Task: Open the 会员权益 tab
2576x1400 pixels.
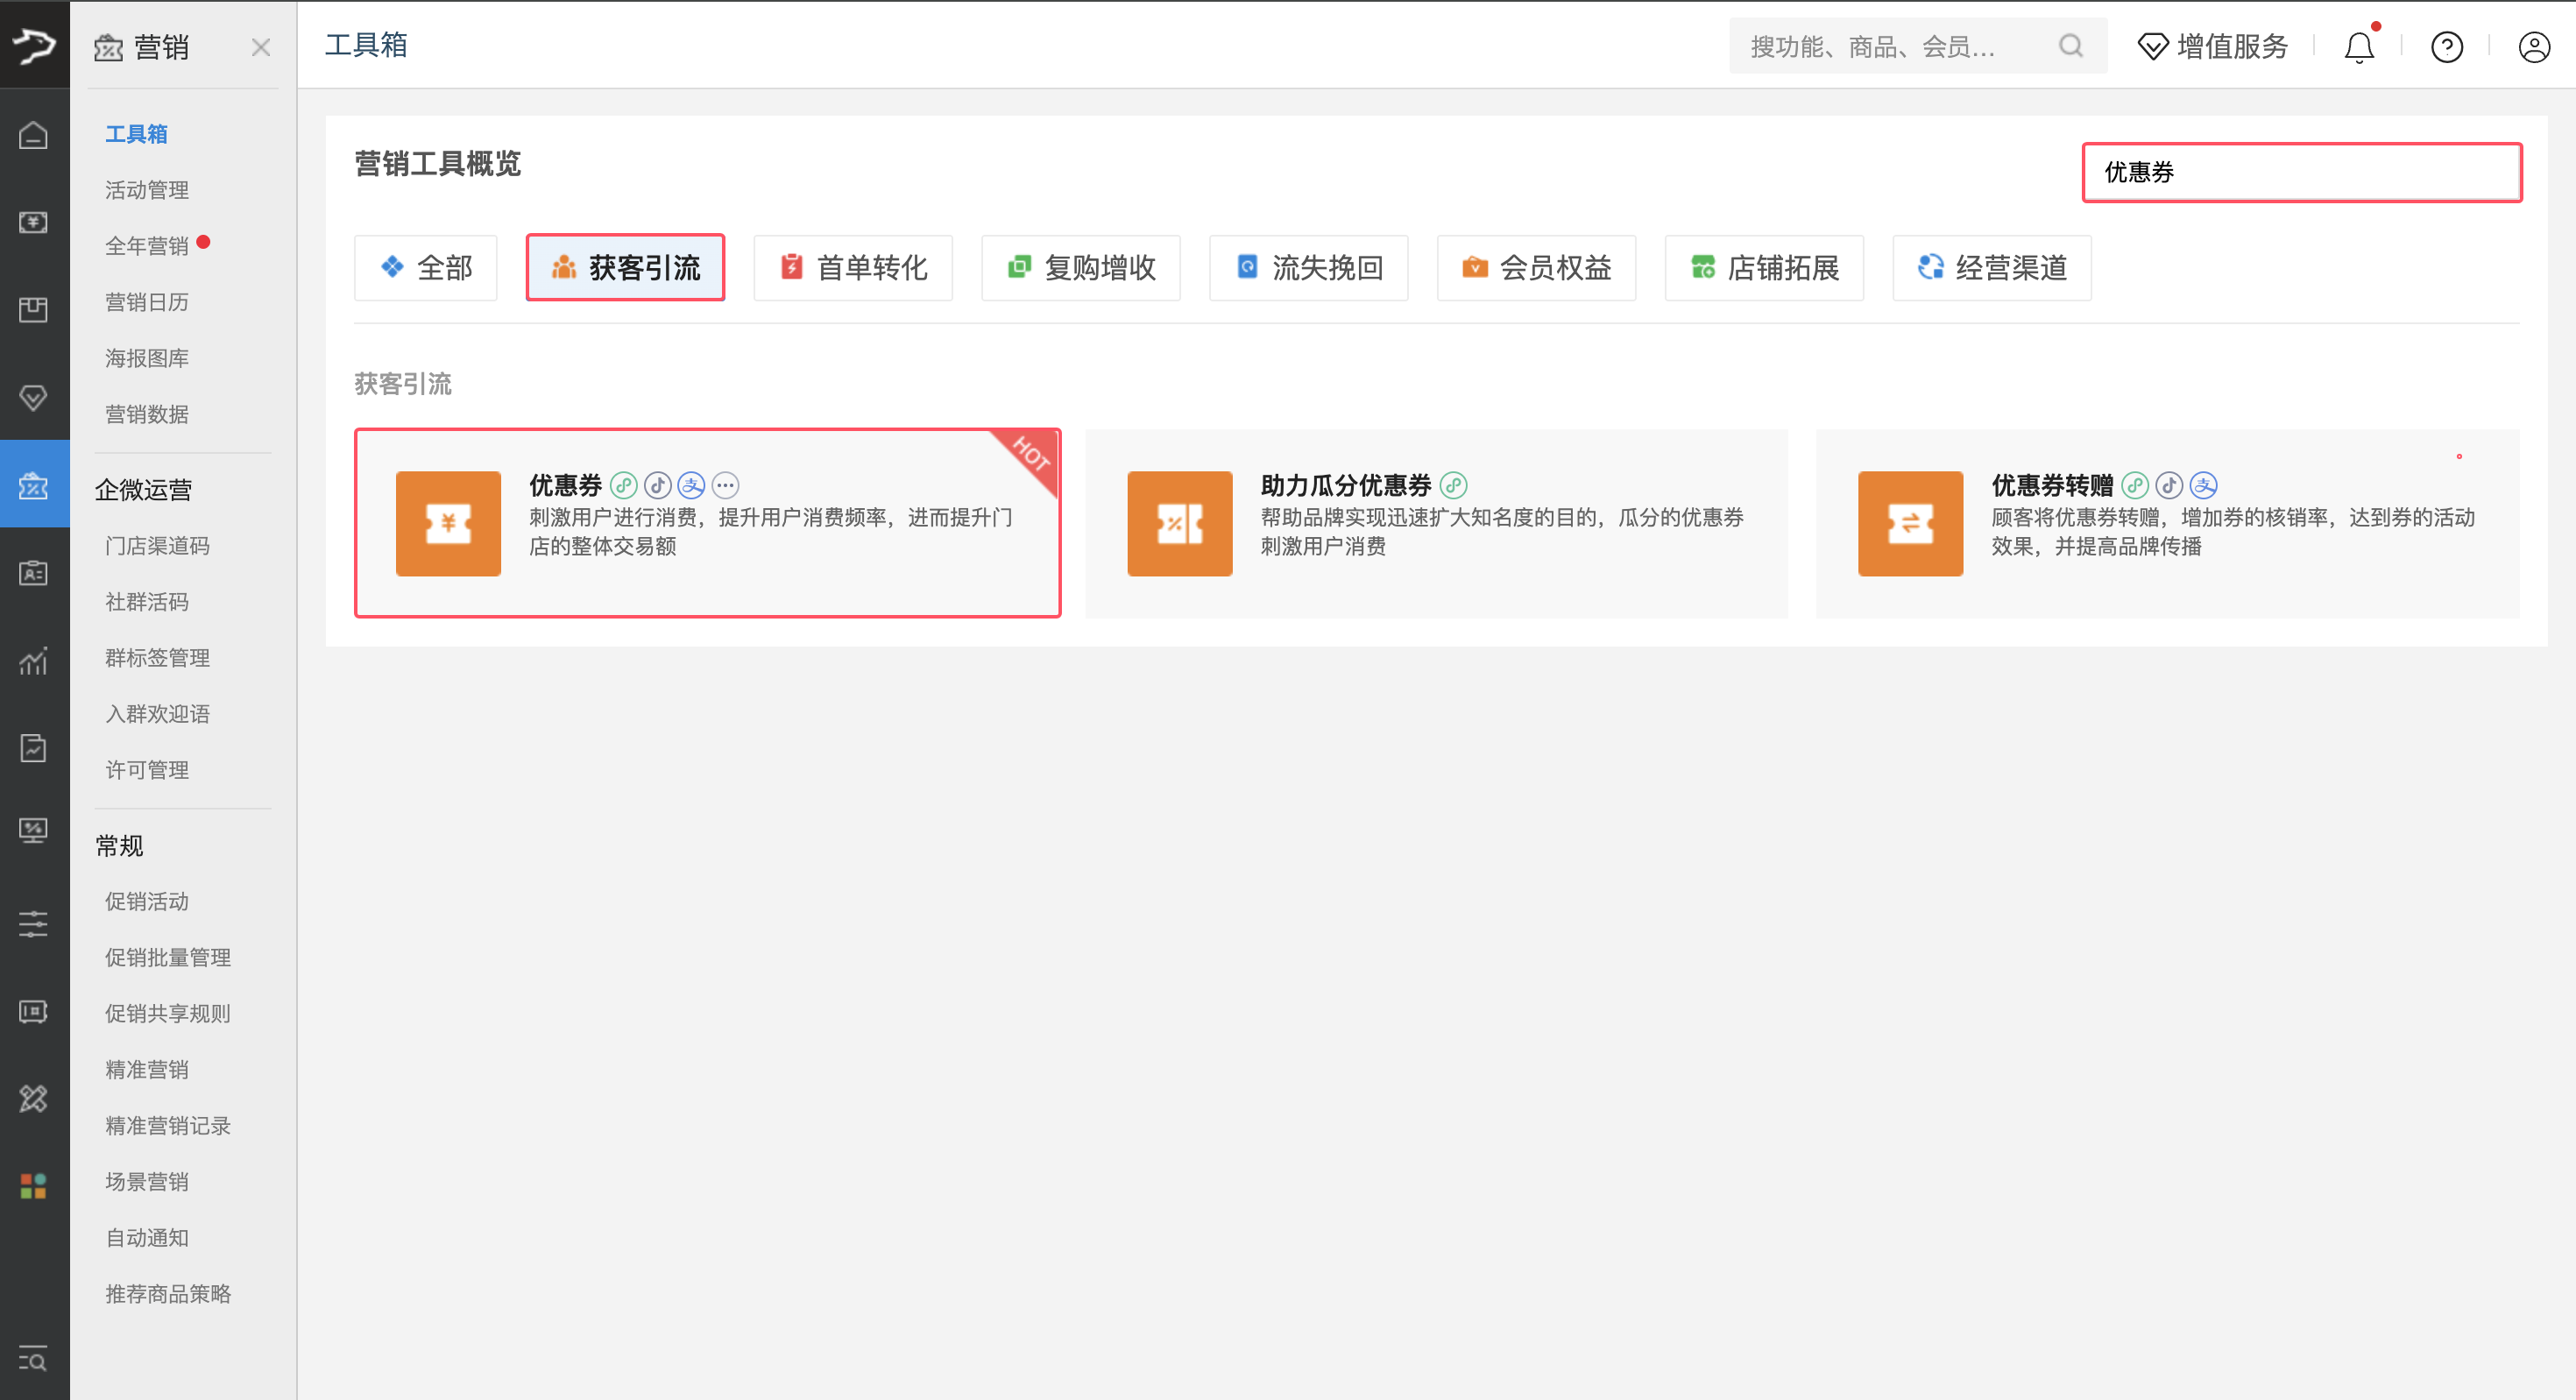Action: pos(1537,268)
